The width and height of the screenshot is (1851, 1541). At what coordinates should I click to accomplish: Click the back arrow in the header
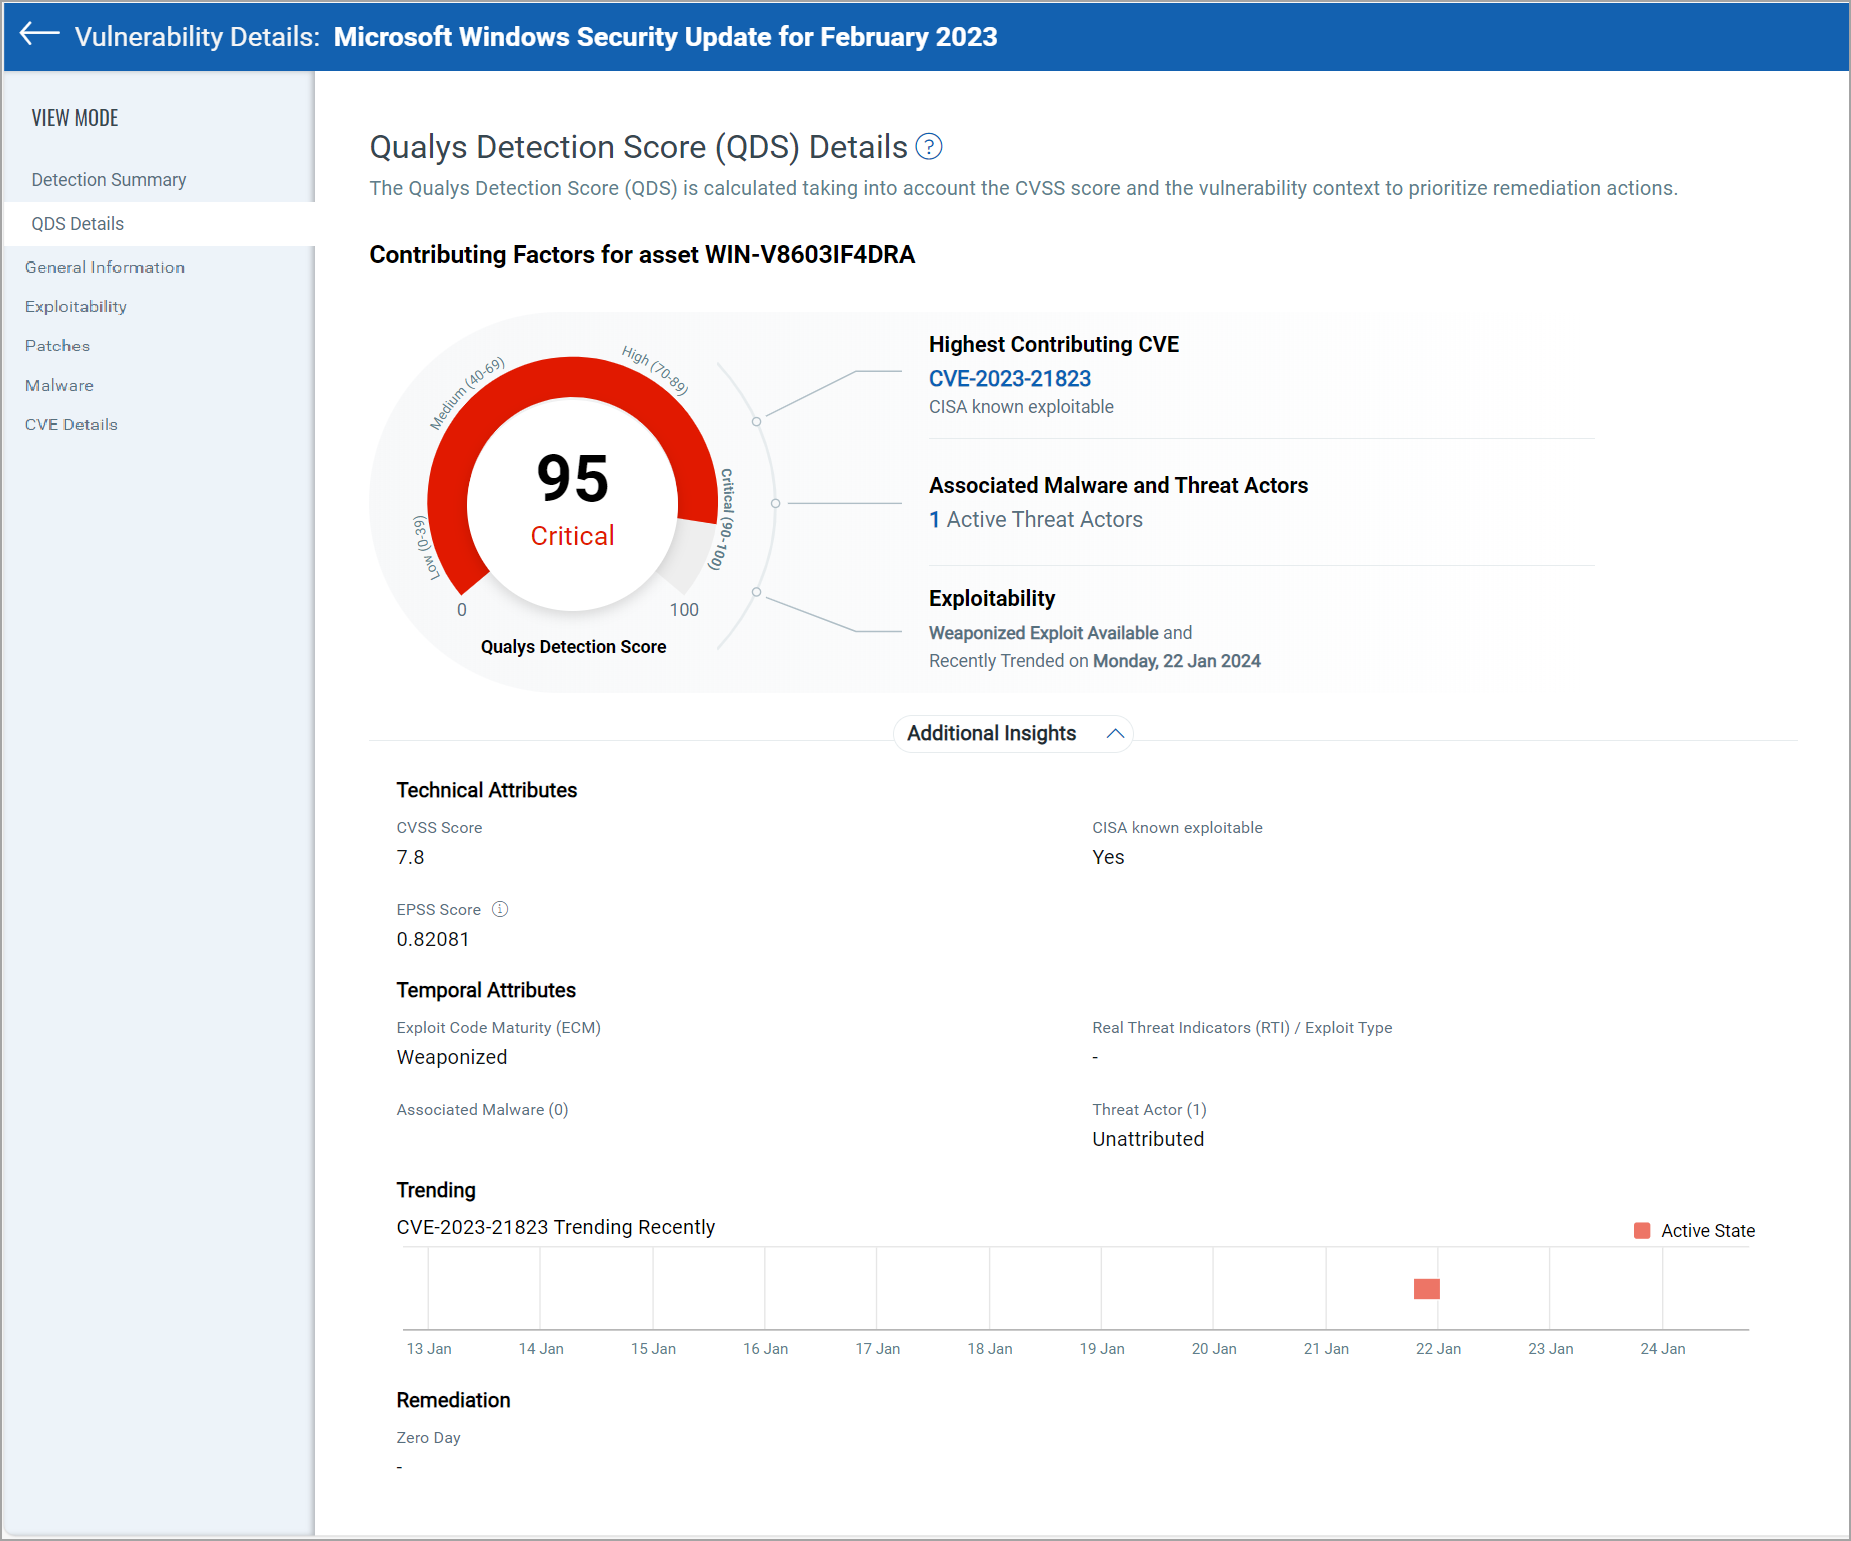pyautogui.click(x=40, y=34)
